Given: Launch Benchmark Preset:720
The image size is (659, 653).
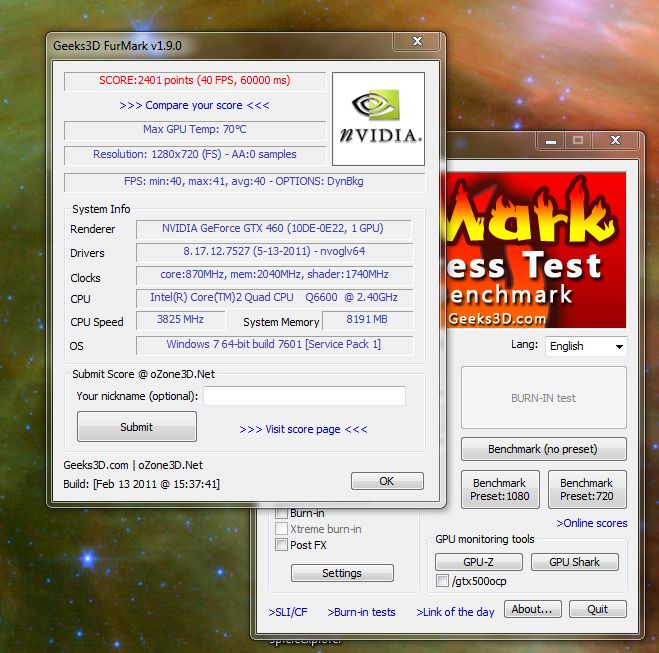Looking at the screenshot, I should (587, 490).
